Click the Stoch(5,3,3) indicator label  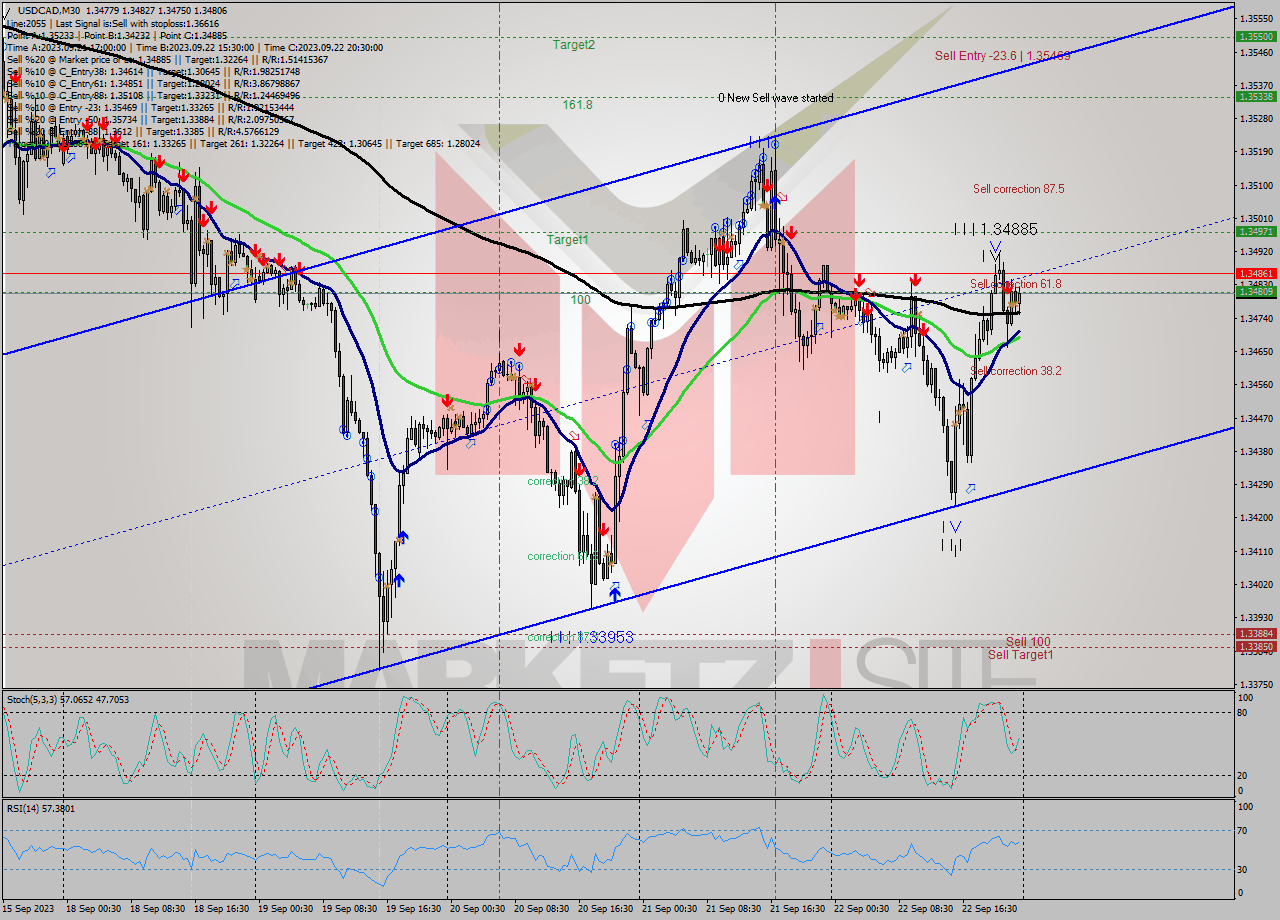point(68,700)
